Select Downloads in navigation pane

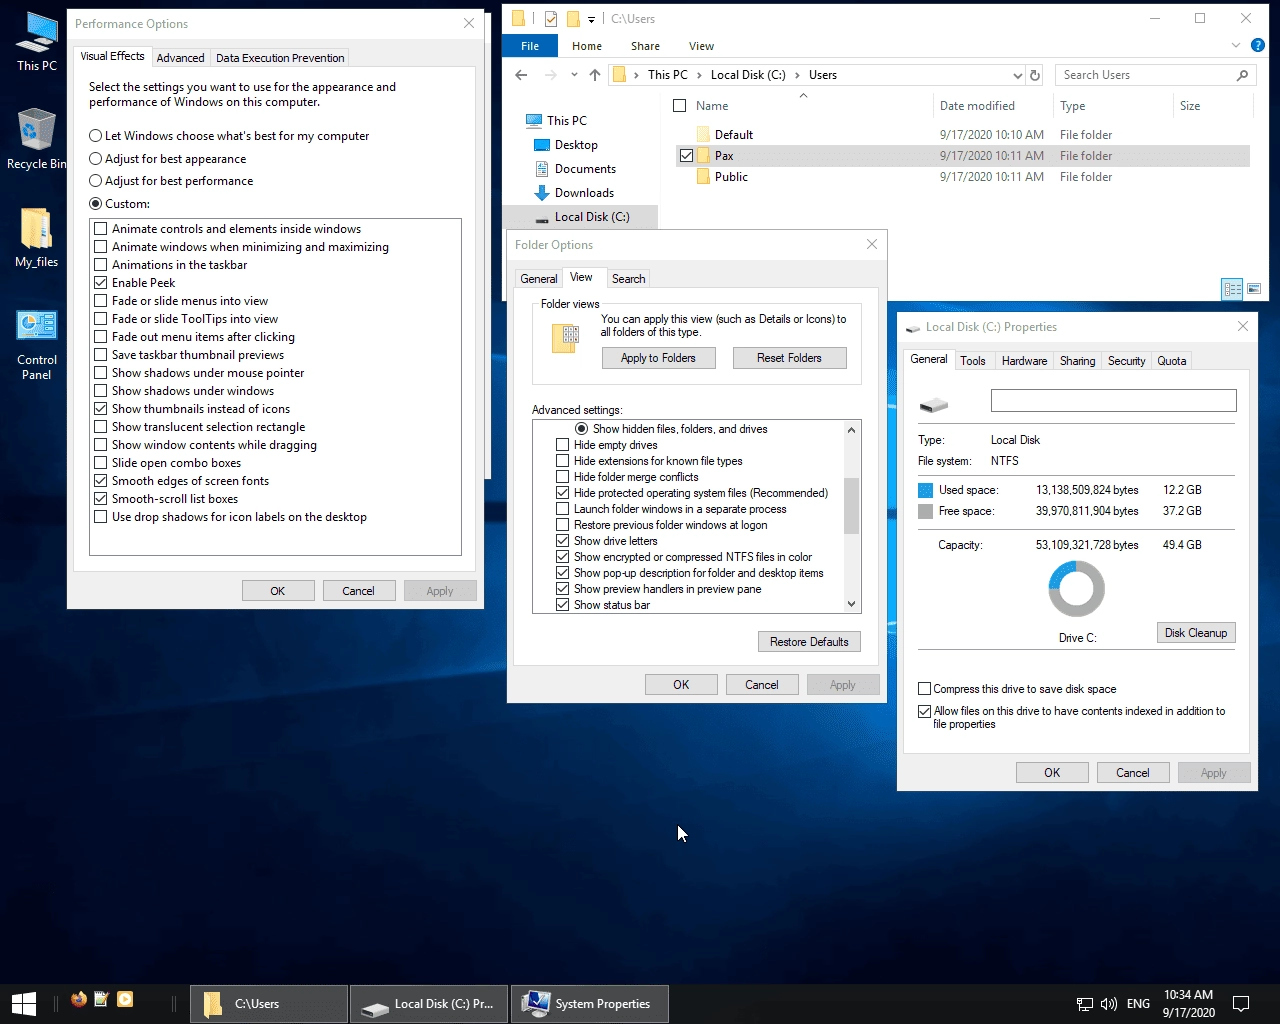tap(584, 193)
